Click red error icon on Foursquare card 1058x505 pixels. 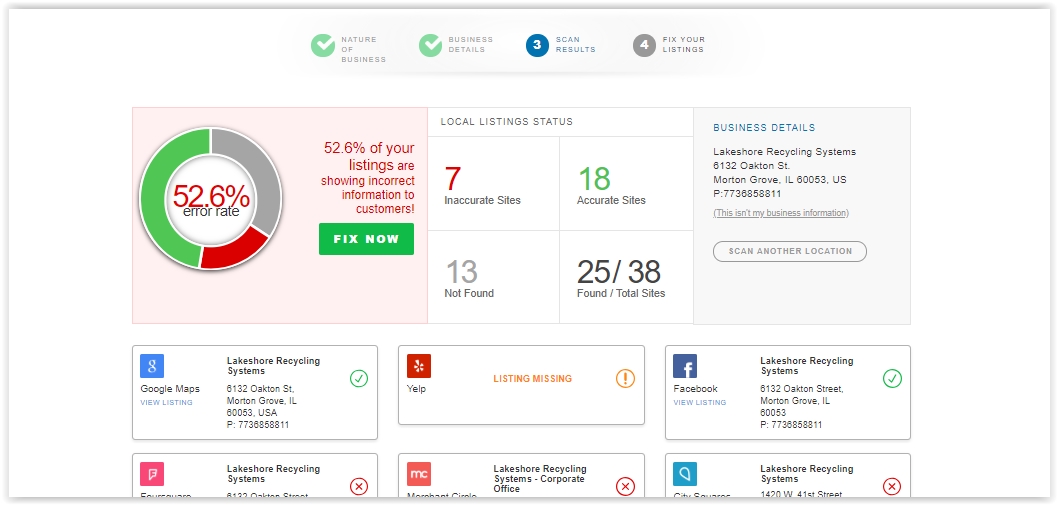click(x=359, y=486)
